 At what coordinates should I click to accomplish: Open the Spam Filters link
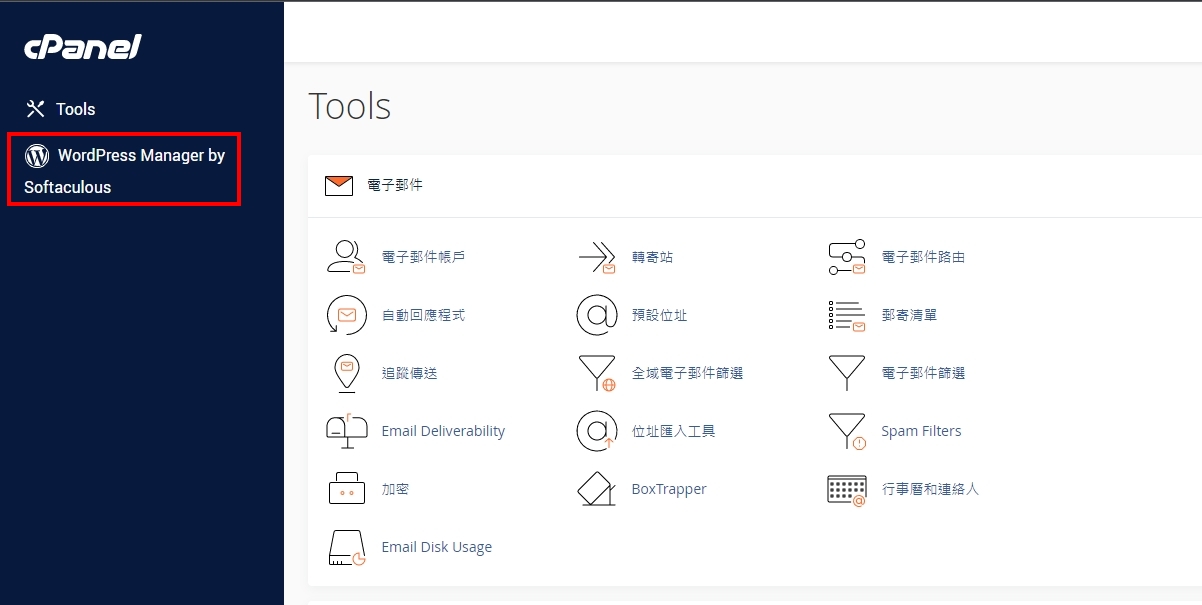(921, 431)
